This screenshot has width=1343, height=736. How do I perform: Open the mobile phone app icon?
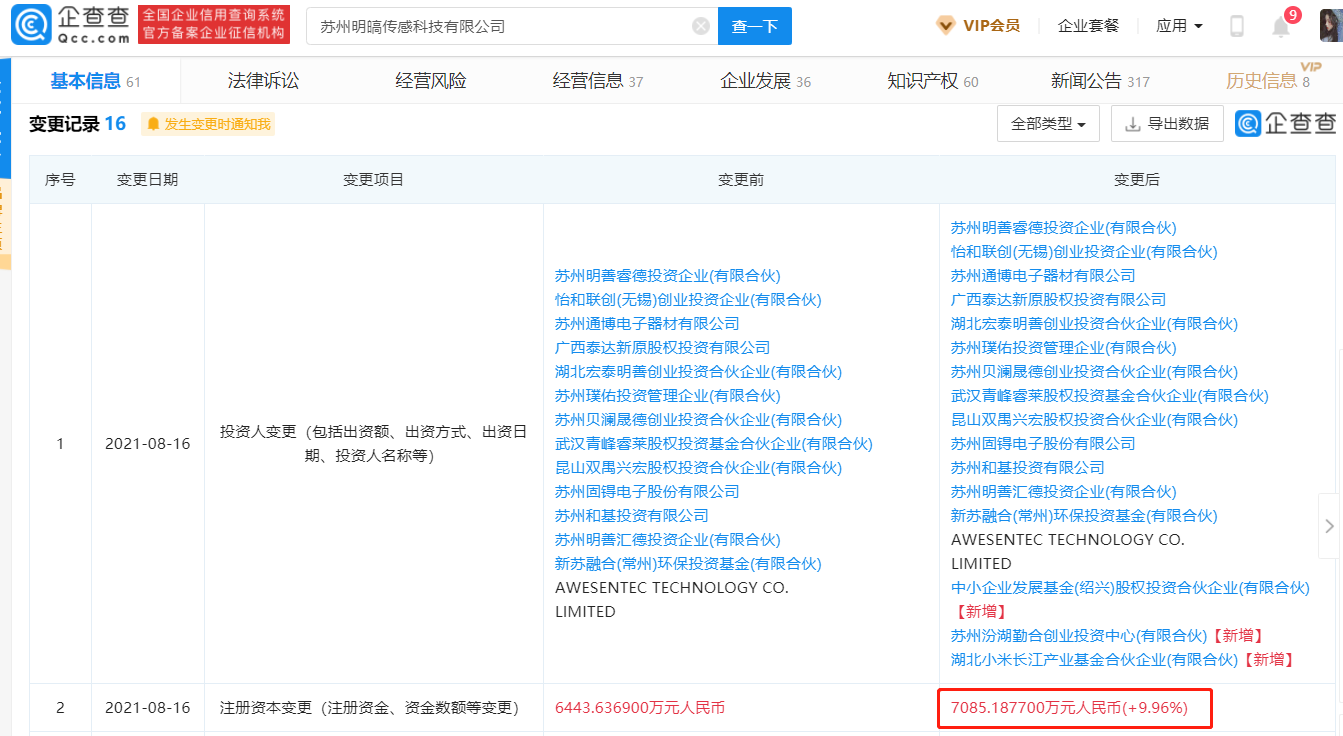[x=1237, y=26]
